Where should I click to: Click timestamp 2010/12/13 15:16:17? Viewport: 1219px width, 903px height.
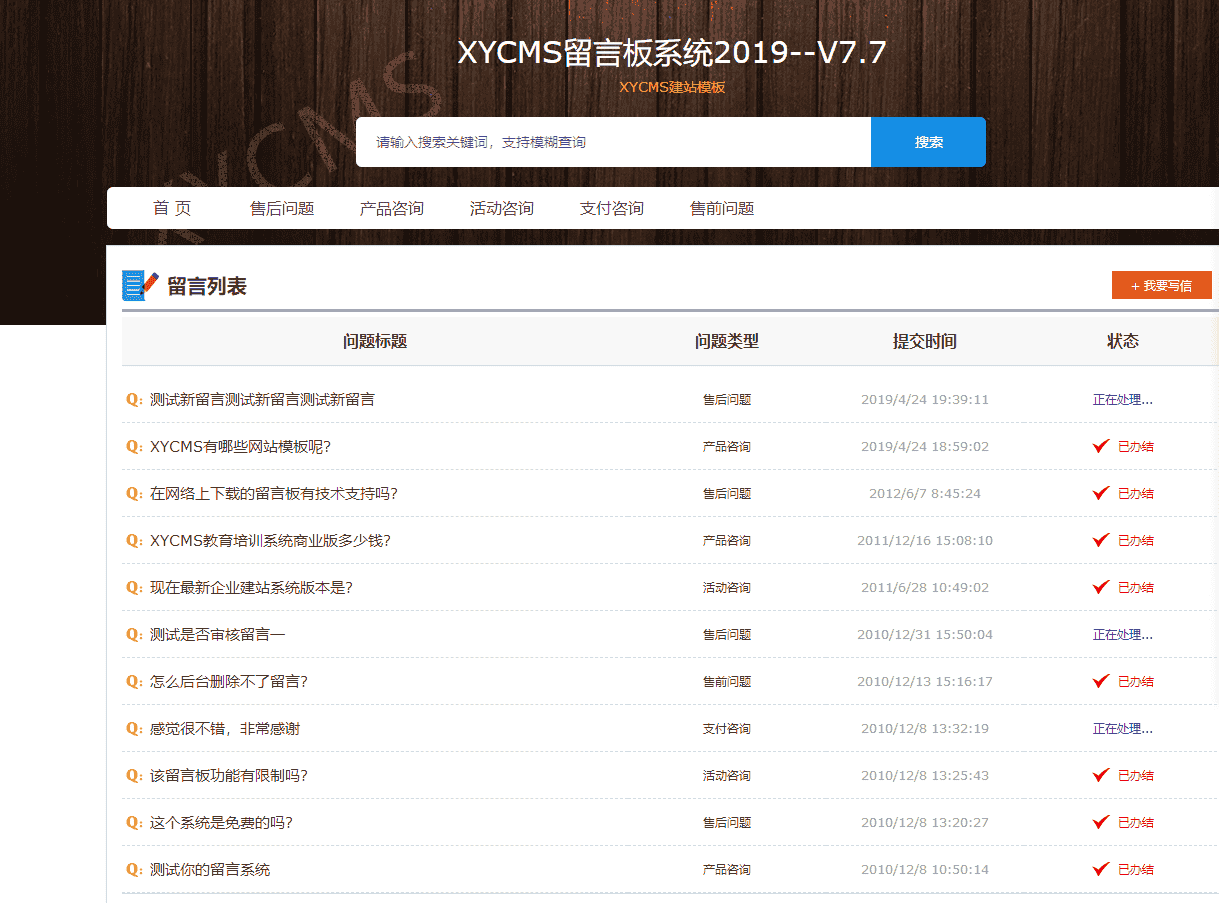pos(925,682)
